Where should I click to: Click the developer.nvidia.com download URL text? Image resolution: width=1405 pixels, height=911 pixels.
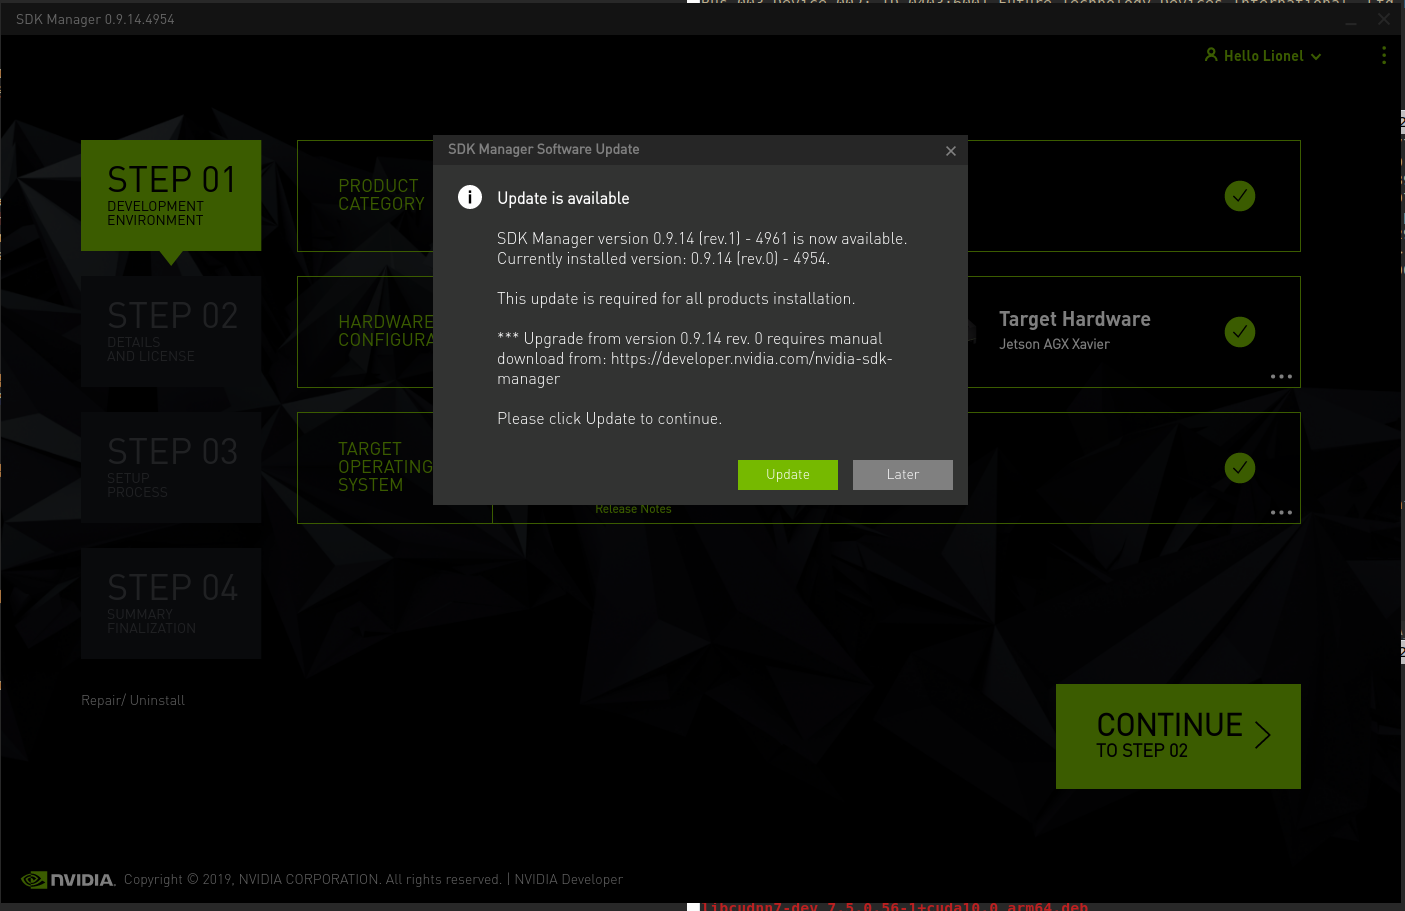tap(694, 368)
